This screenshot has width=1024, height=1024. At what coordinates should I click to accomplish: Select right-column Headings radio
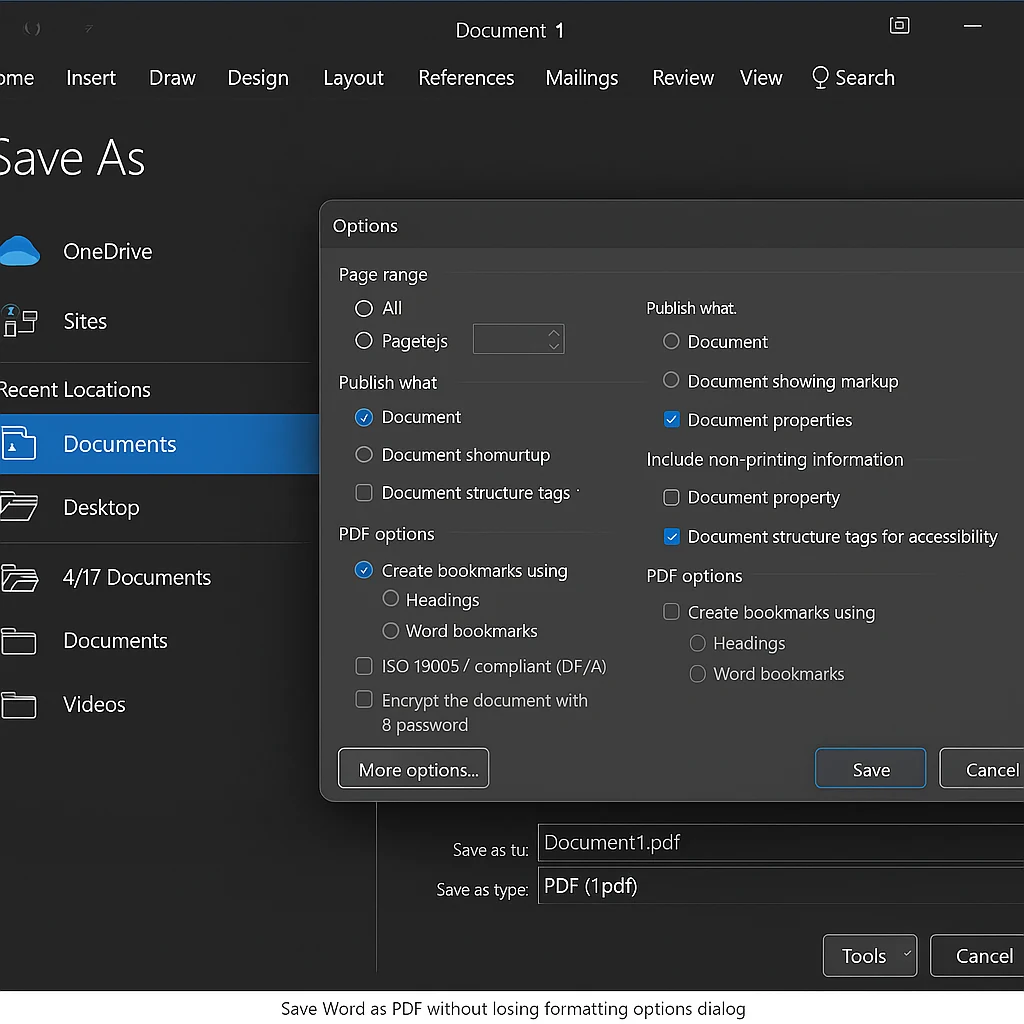697,643
